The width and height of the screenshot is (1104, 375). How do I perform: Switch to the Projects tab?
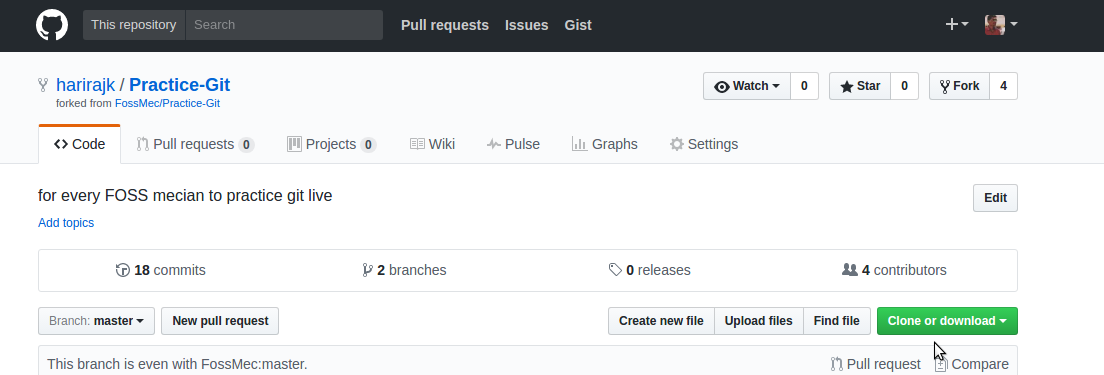point(332,144)
